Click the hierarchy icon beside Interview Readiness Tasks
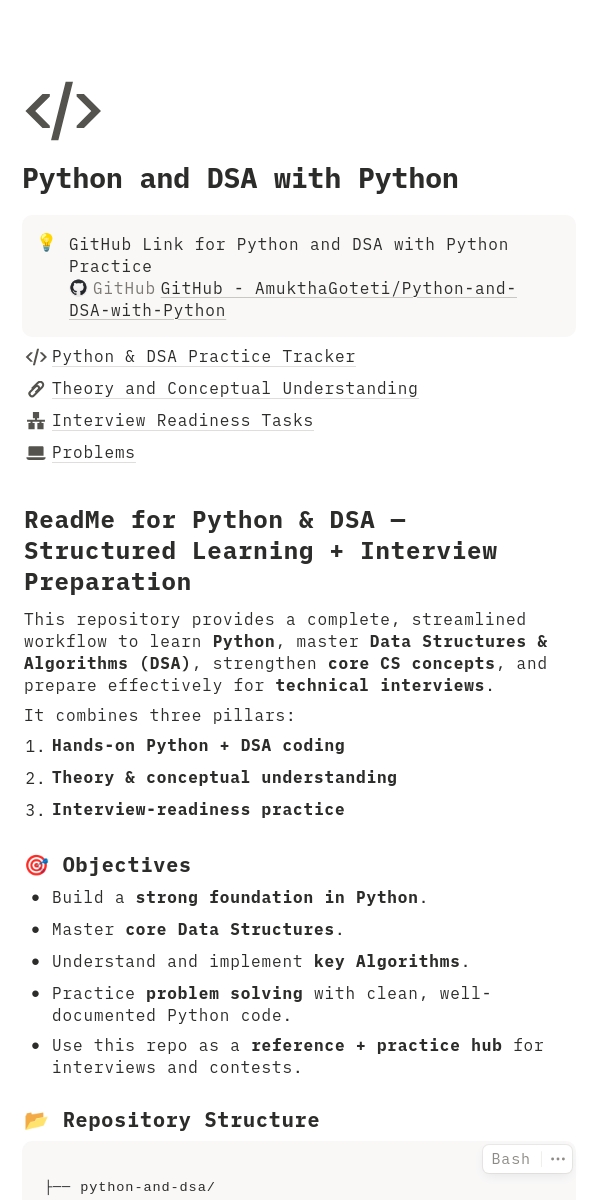 36,421
